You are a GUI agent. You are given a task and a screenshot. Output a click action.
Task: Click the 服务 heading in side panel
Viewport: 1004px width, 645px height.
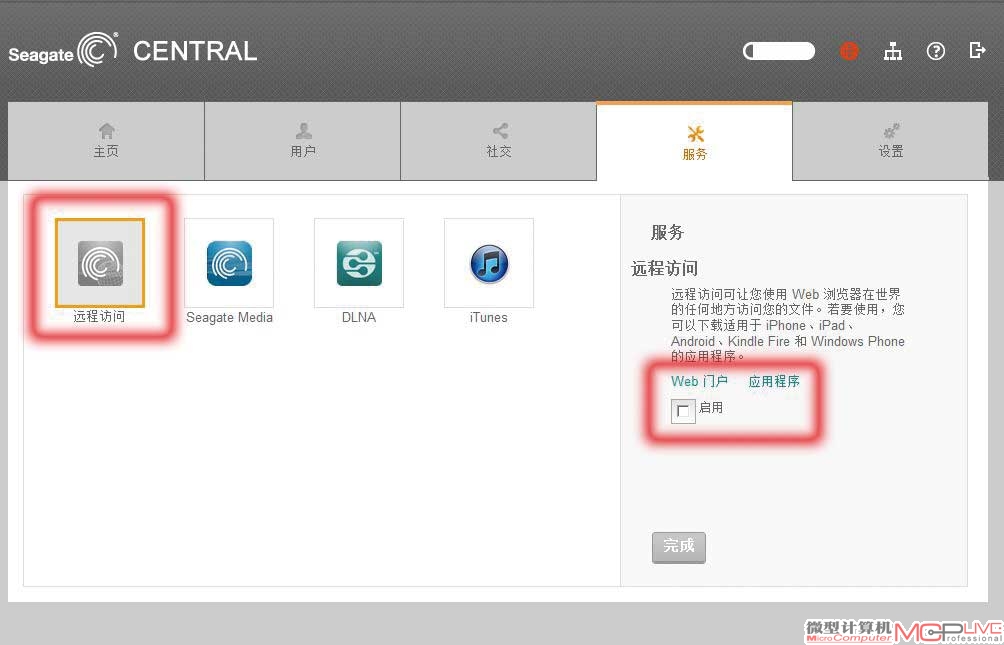(668, 232)
